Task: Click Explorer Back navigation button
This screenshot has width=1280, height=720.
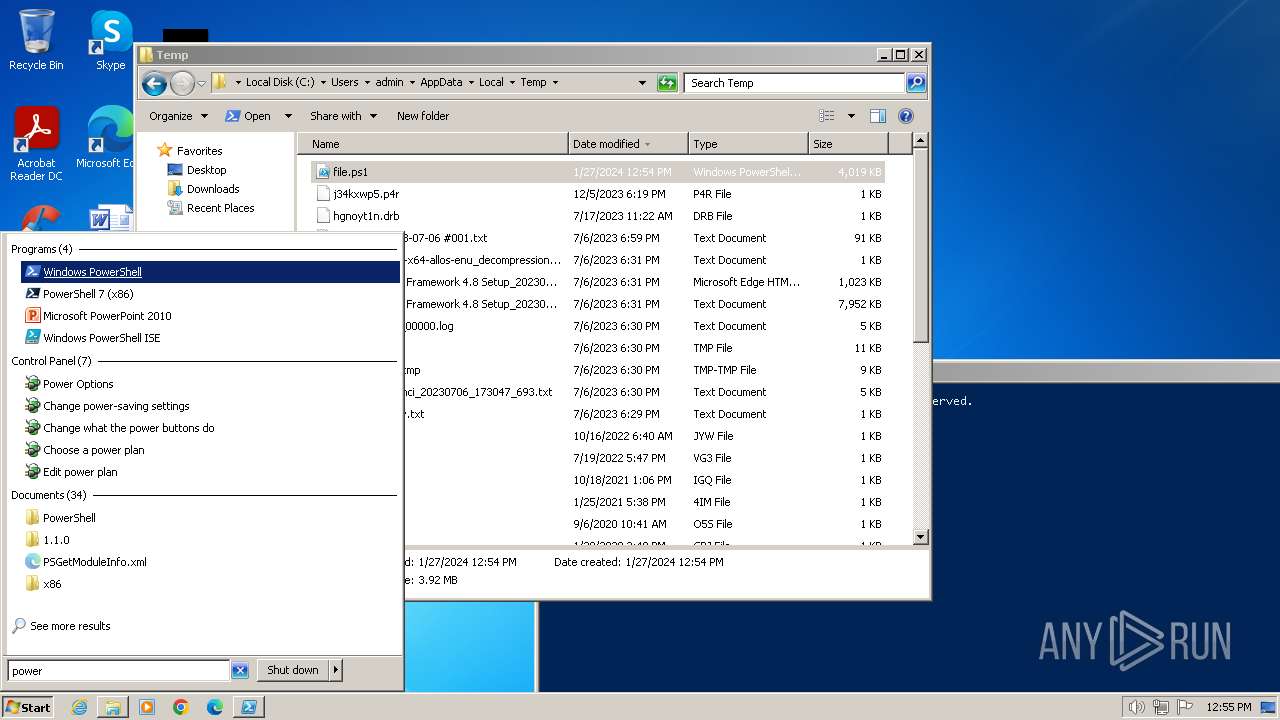Action: 154,83
